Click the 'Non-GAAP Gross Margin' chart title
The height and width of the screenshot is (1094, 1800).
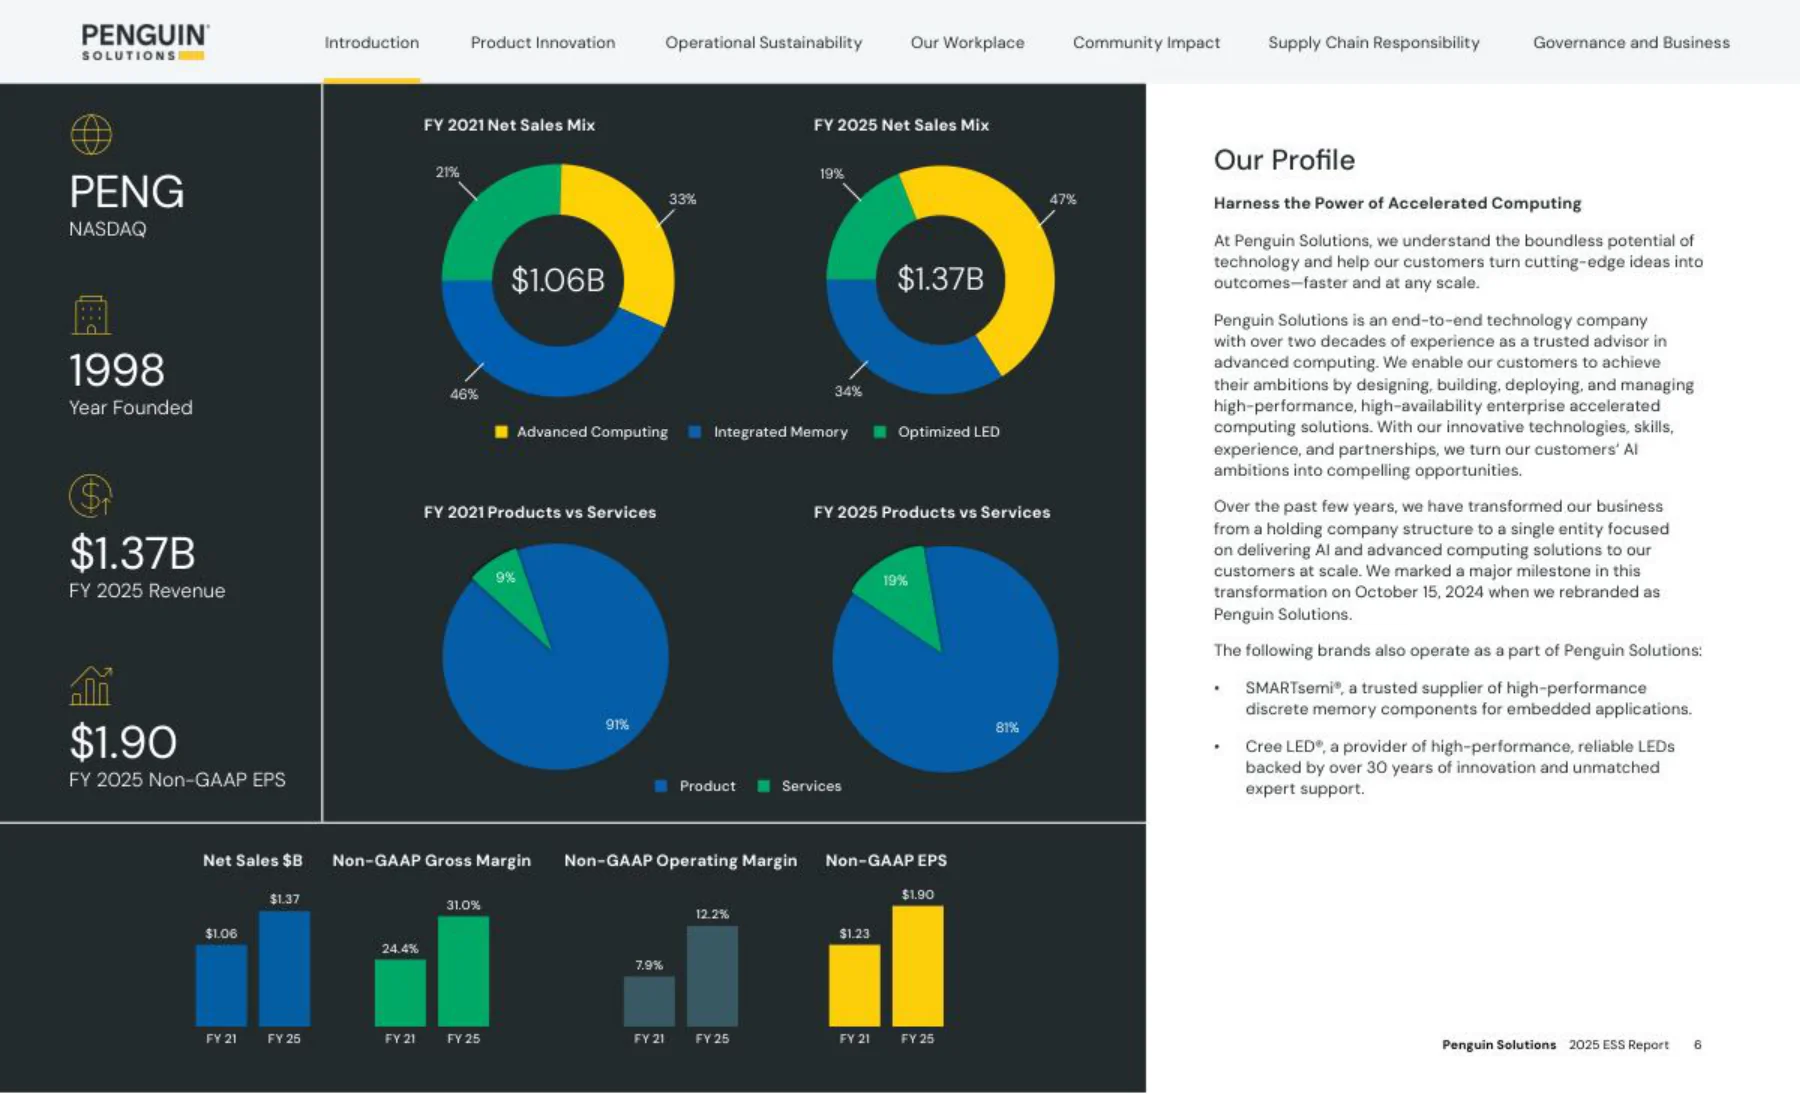431,860
